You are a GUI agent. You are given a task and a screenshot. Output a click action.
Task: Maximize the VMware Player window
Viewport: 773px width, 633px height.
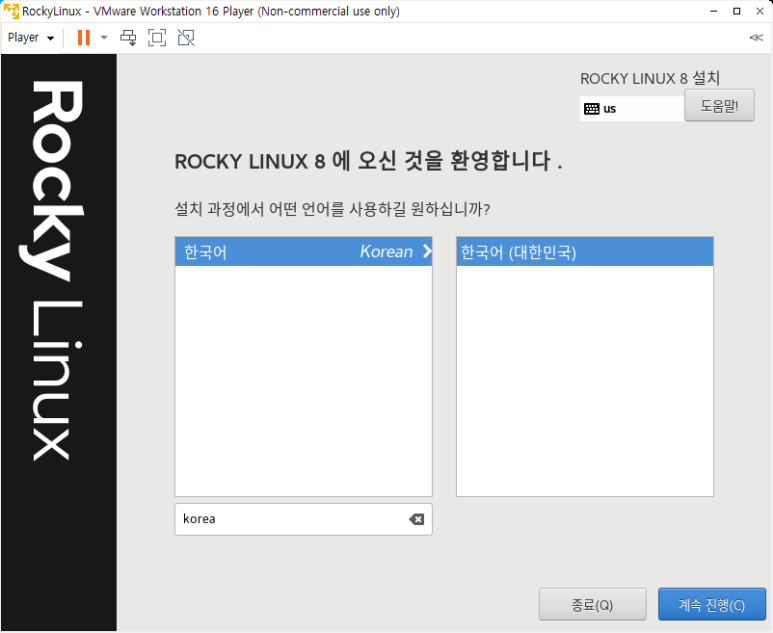(x=737, y=11)
